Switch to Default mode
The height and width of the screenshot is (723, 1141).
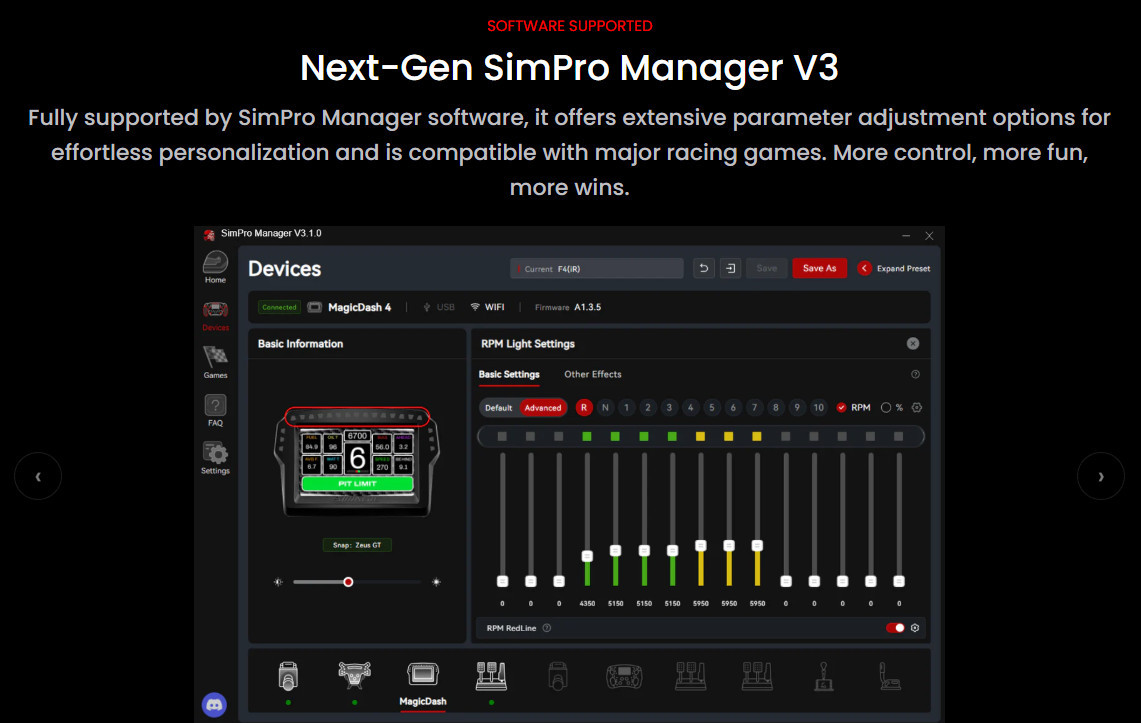point(498,407)
